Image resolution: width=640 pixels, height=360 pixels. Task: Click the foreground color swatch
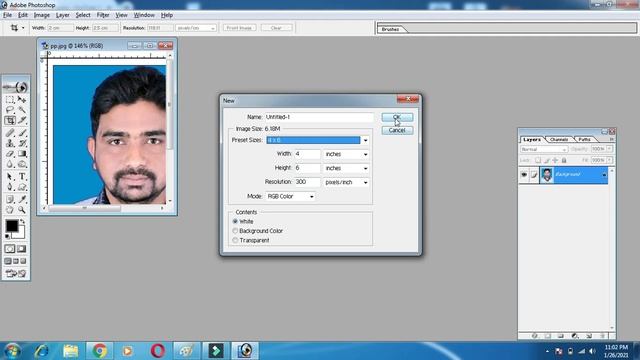pos(11,225)
